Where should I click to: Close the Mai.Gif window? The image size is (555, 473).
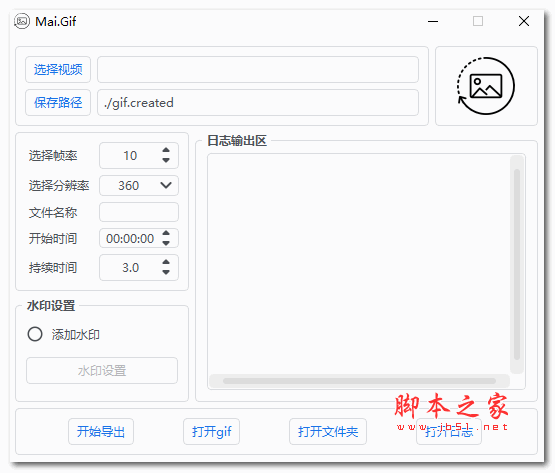point(524,21)
